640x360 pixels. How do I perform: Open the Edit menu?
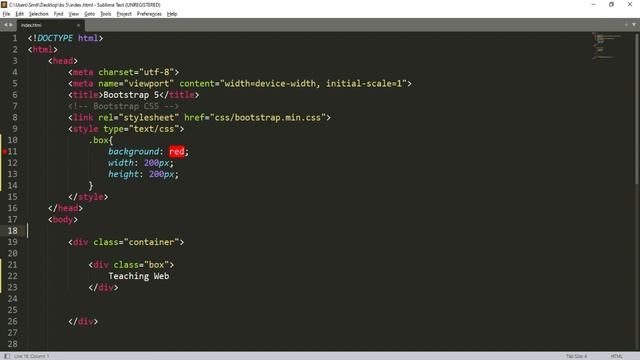19,14
